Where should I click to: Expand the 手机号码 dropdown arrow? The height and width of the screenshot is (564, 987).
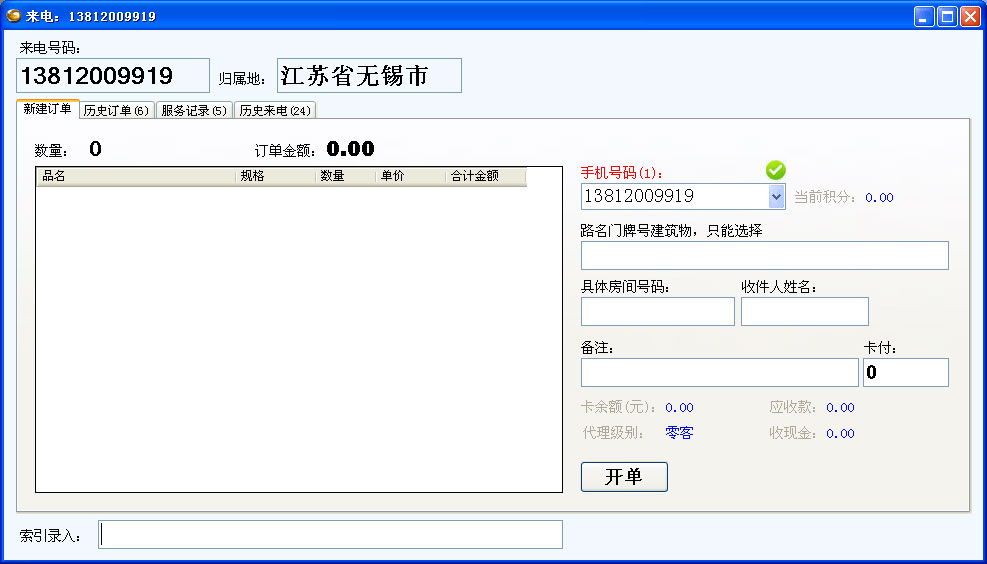coord(777,197)
